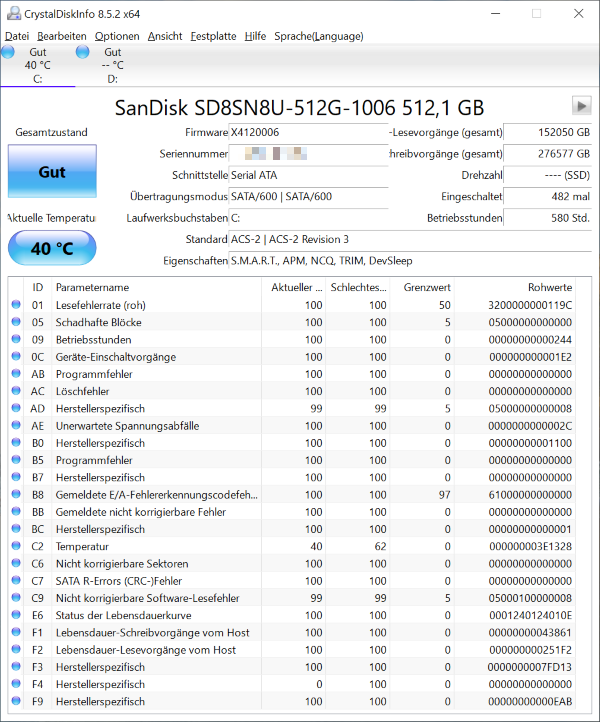Click status dot of Geräte-Einschaltvorgänge row
The width and height of the screenshot is (600, 722).
tap(16, 356)
